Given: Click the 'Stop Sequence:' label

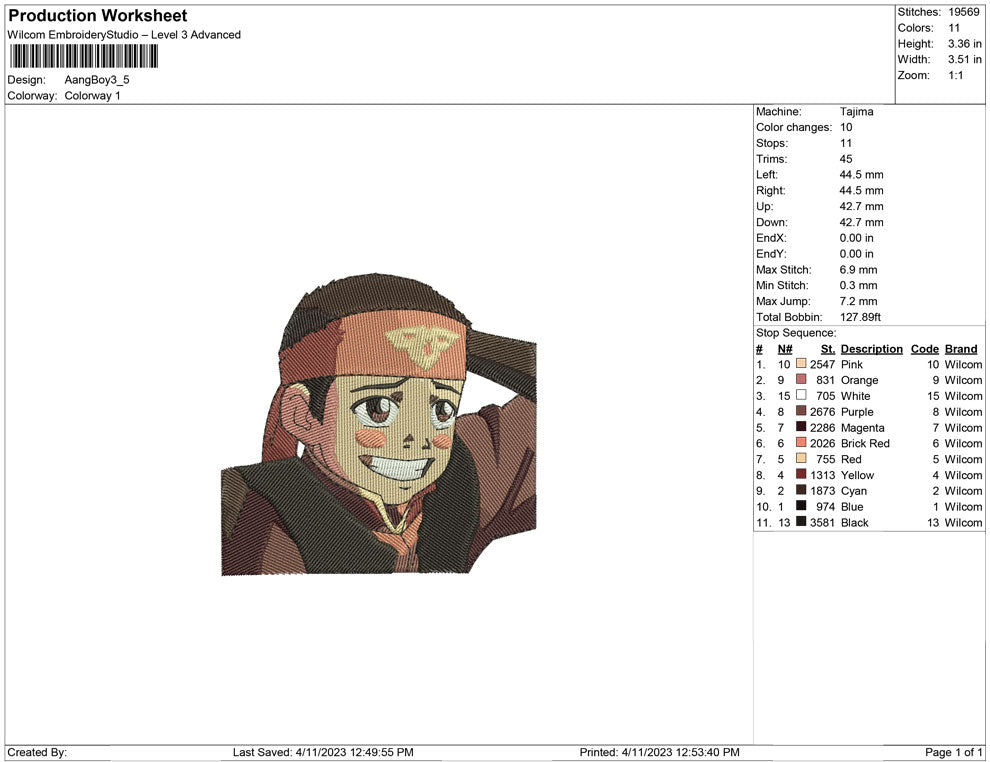Looking at the screenshot, I should point(796,333).
